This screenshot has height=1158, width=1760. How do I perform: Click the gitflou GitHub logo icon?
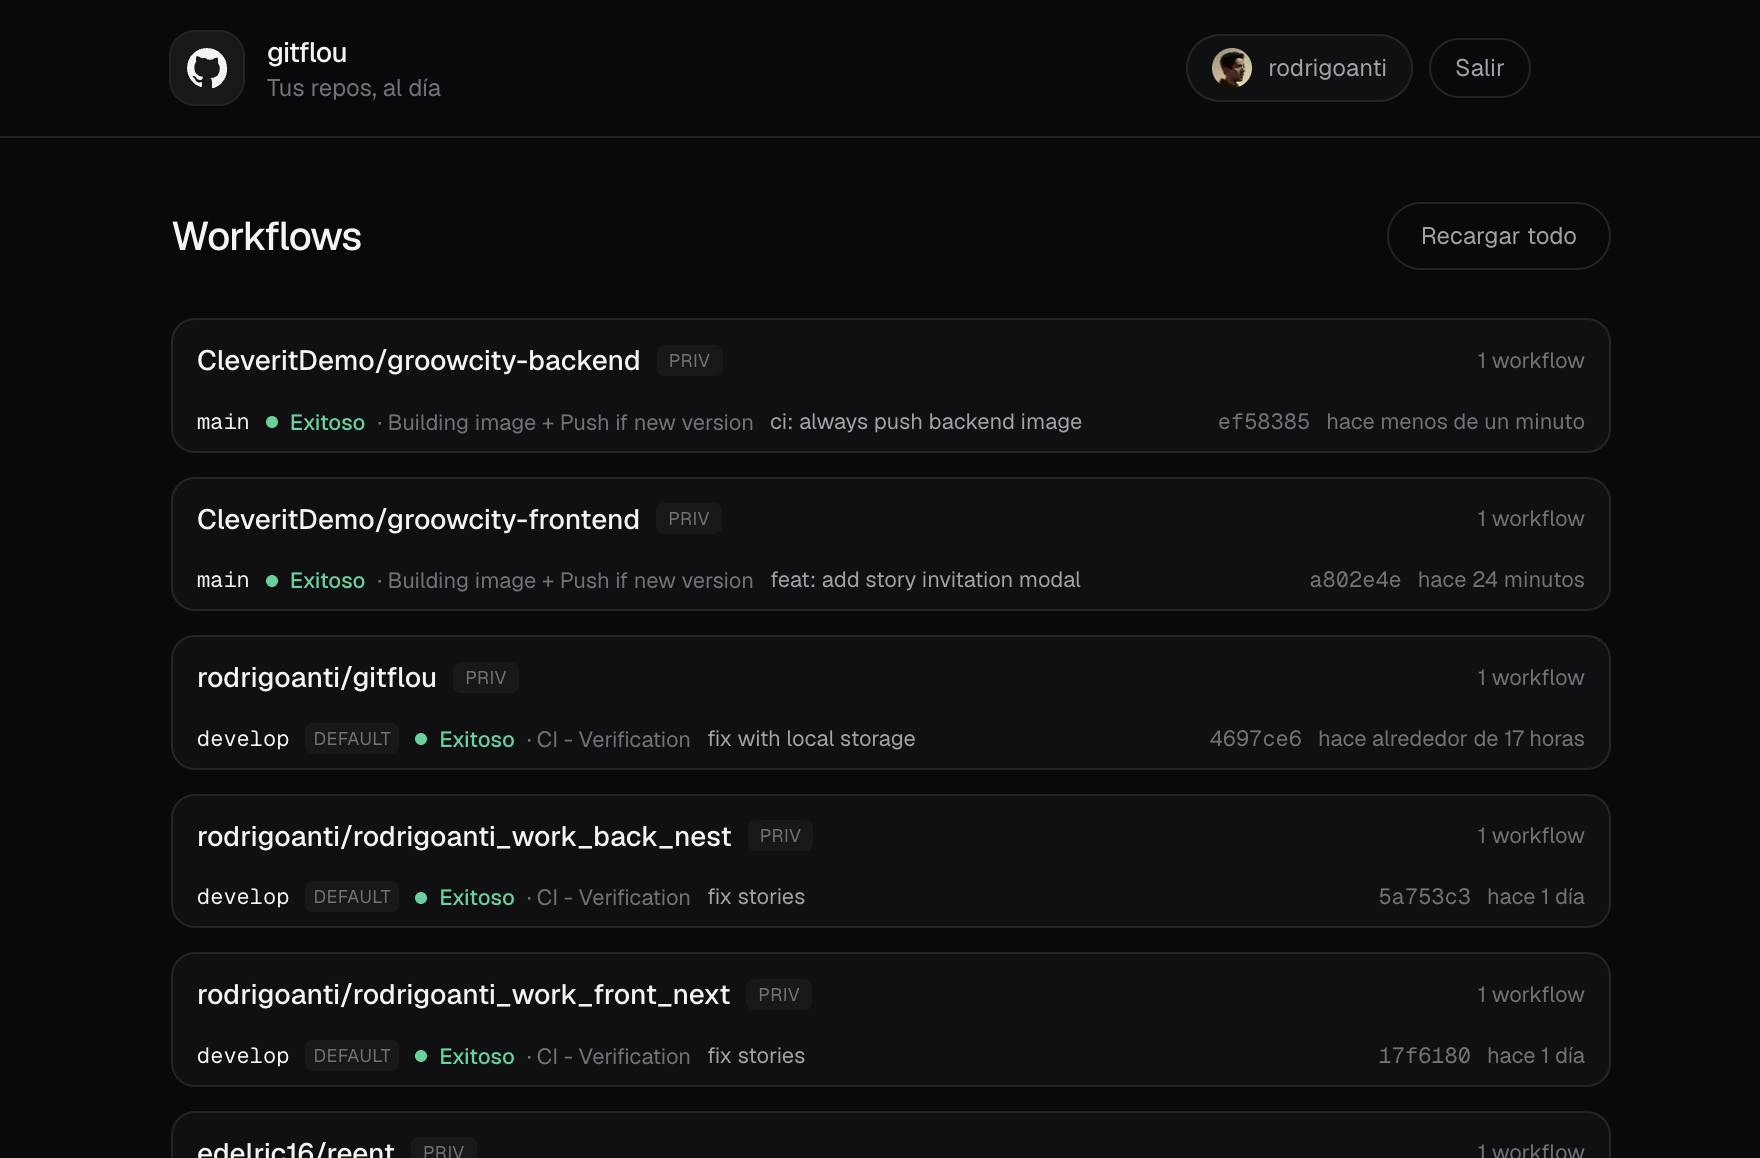pos(207,68)
